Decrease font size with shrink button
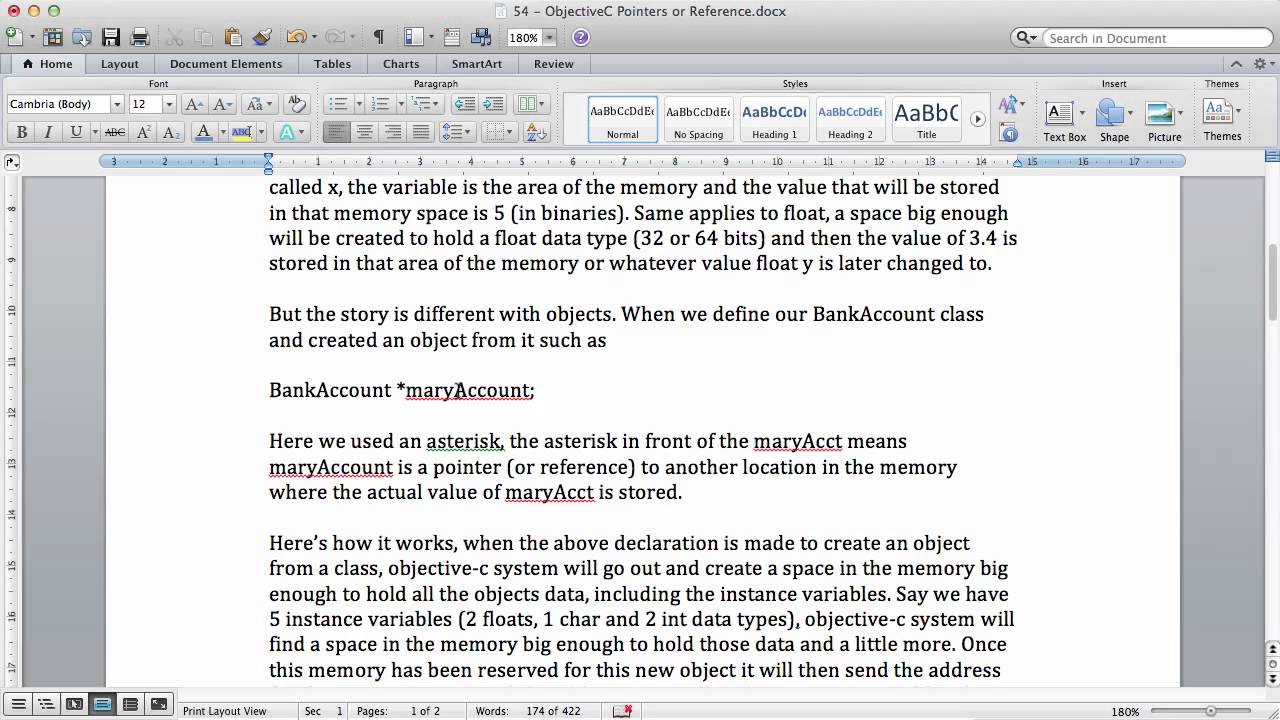This screenshot has height=720, width=1280. (x=222, y=104)
